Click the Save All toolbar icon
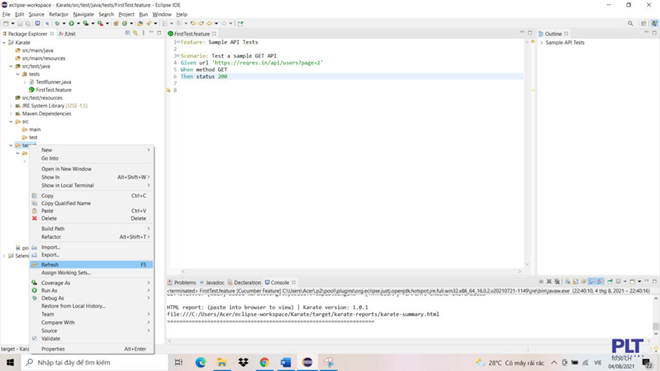Viewport: 660px width, 371px height. pyautogui.click(x=28, y=24)
